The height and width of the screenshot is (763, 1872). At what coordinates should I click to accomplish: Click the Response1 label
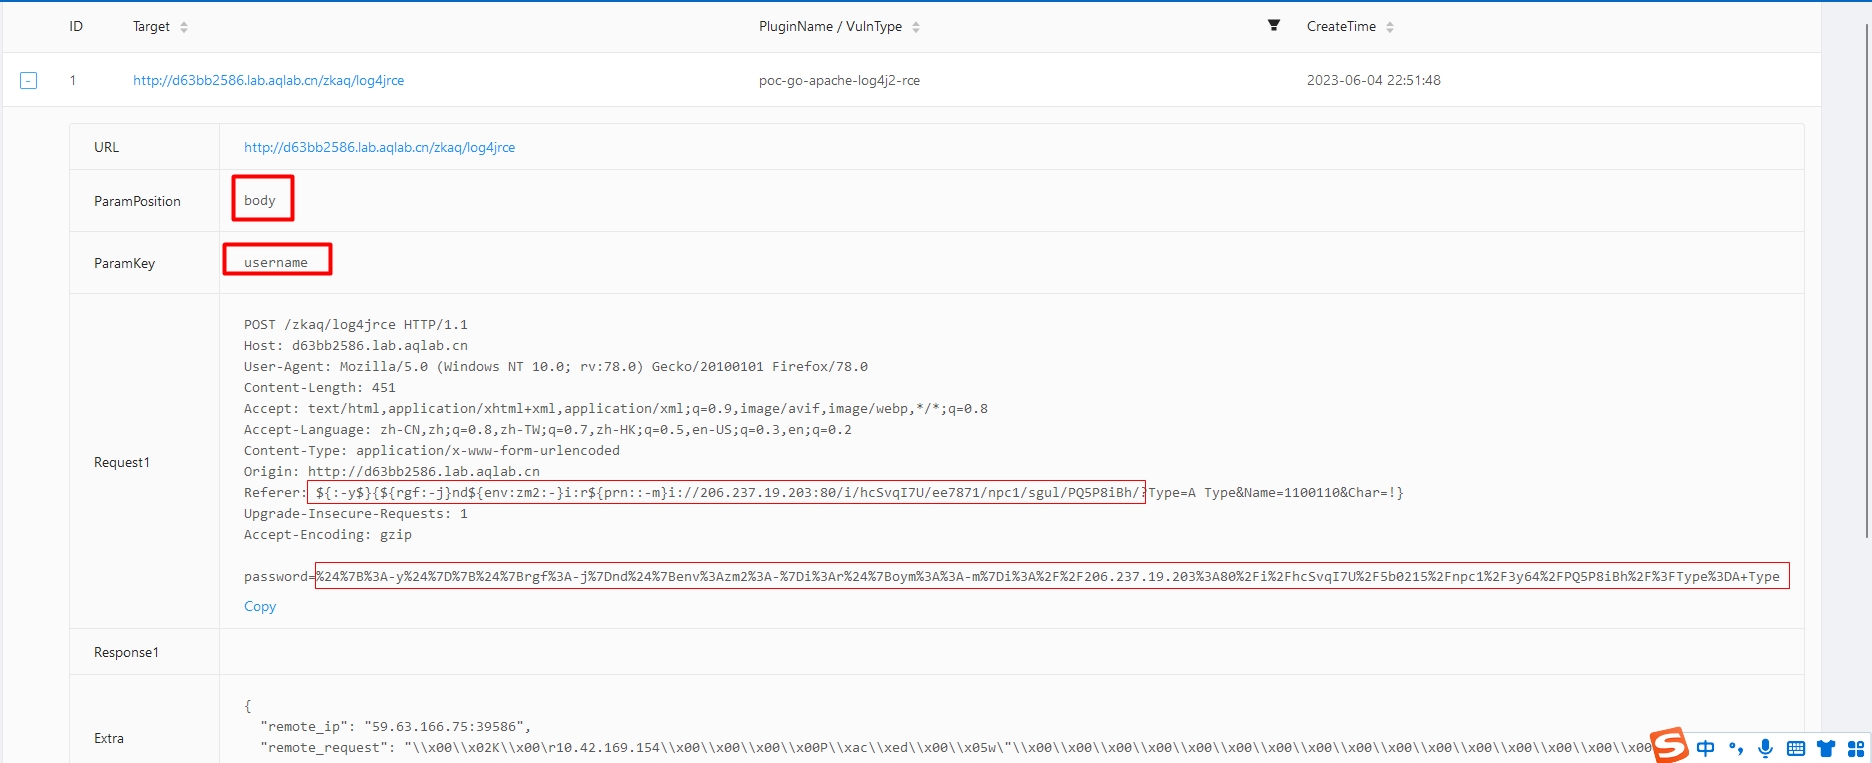[126, 652]
